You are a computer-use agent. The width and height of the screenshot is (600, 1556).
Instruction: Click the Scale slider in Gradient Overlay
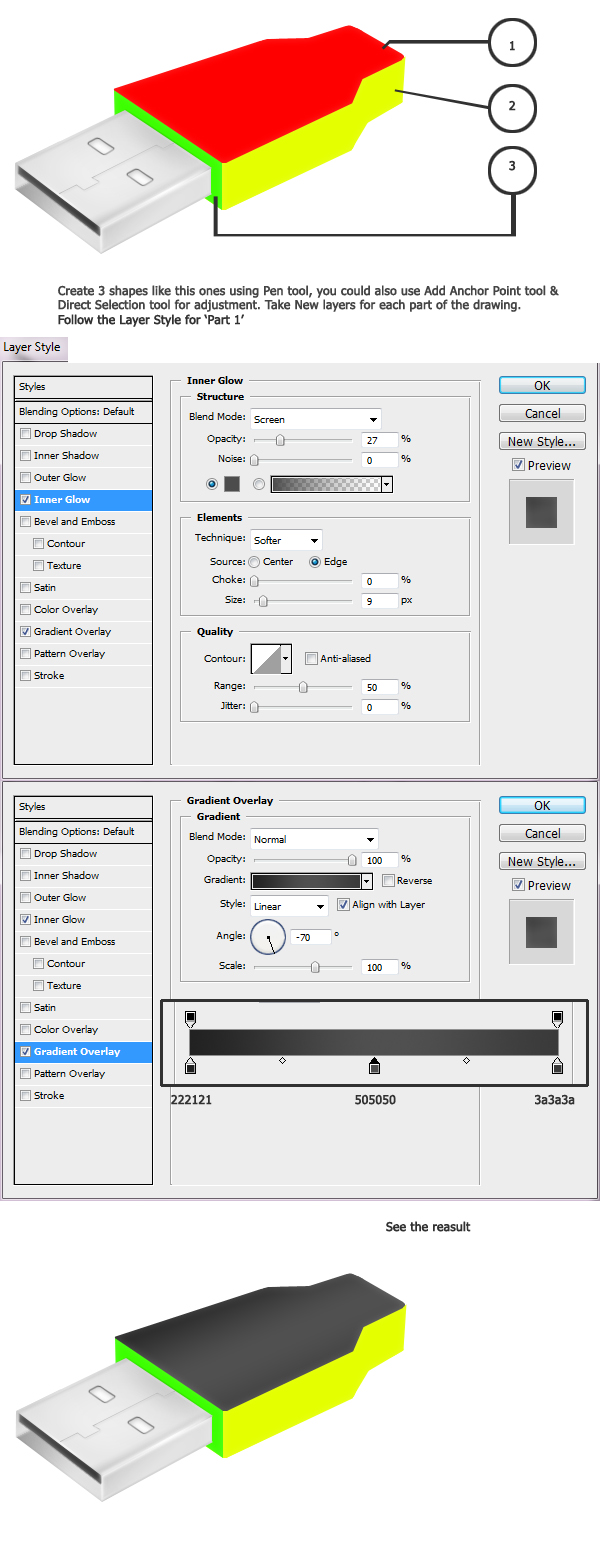point(315,967)
